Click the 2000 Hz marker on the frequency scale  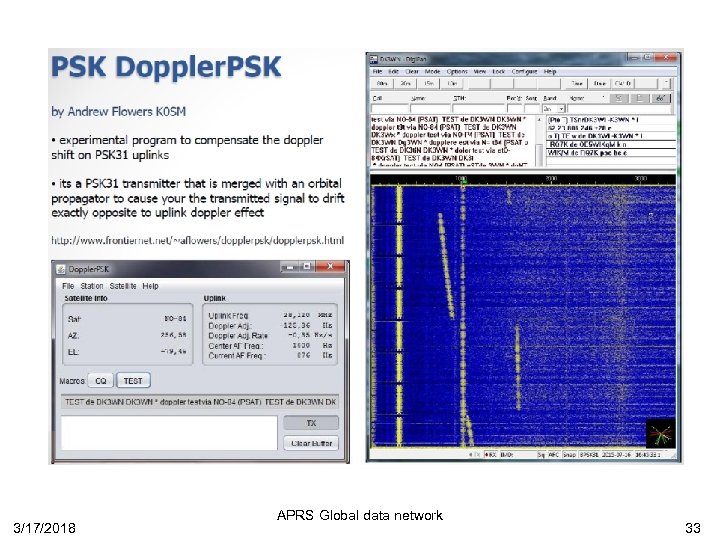coord(551,178)
